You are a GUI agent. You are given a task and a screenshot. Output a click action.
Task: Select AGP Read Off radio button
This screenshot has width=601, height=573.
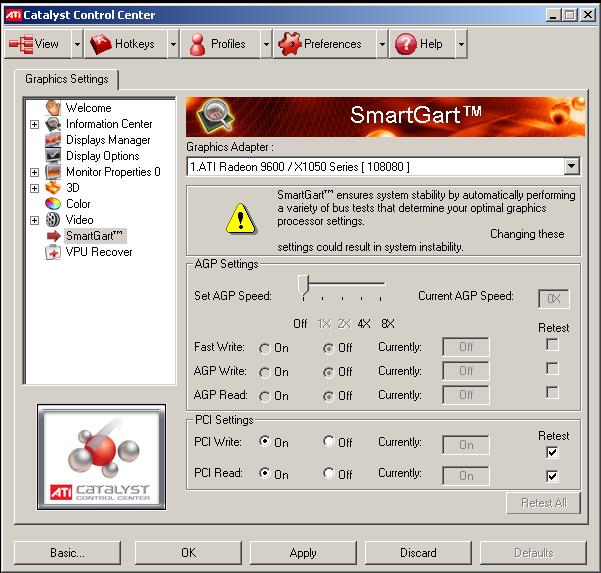328,396
